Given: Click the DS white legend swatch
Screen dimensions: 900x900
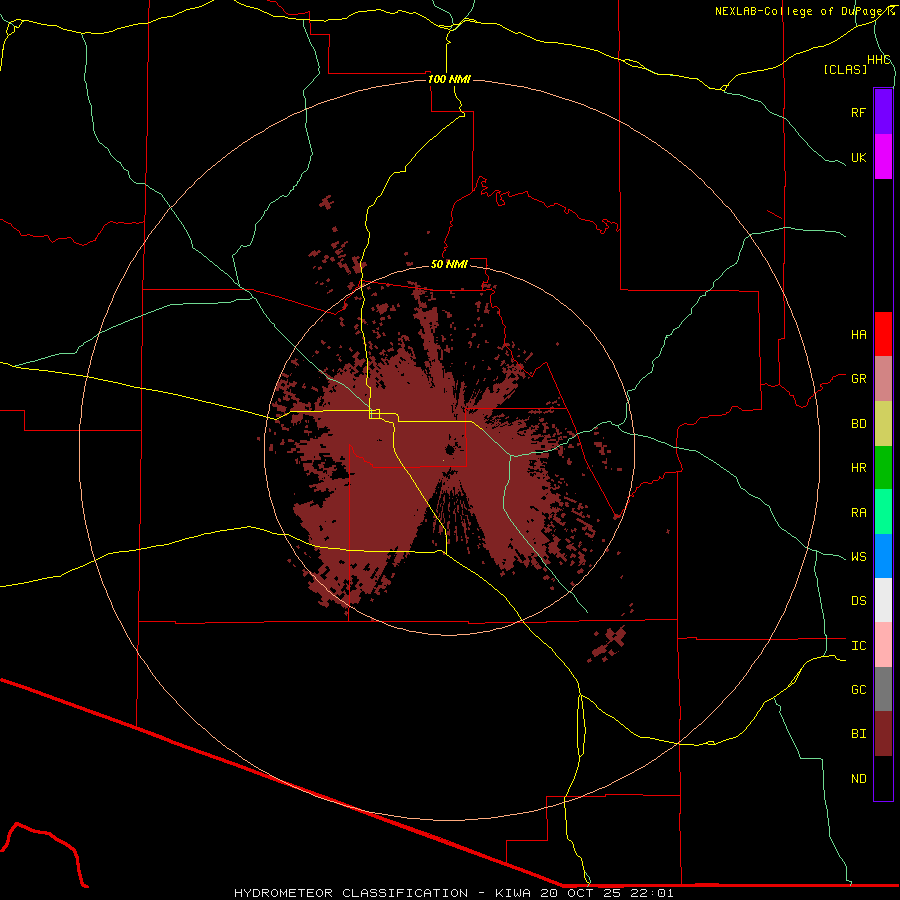Looking at the screenshot, I should point(883,600).
